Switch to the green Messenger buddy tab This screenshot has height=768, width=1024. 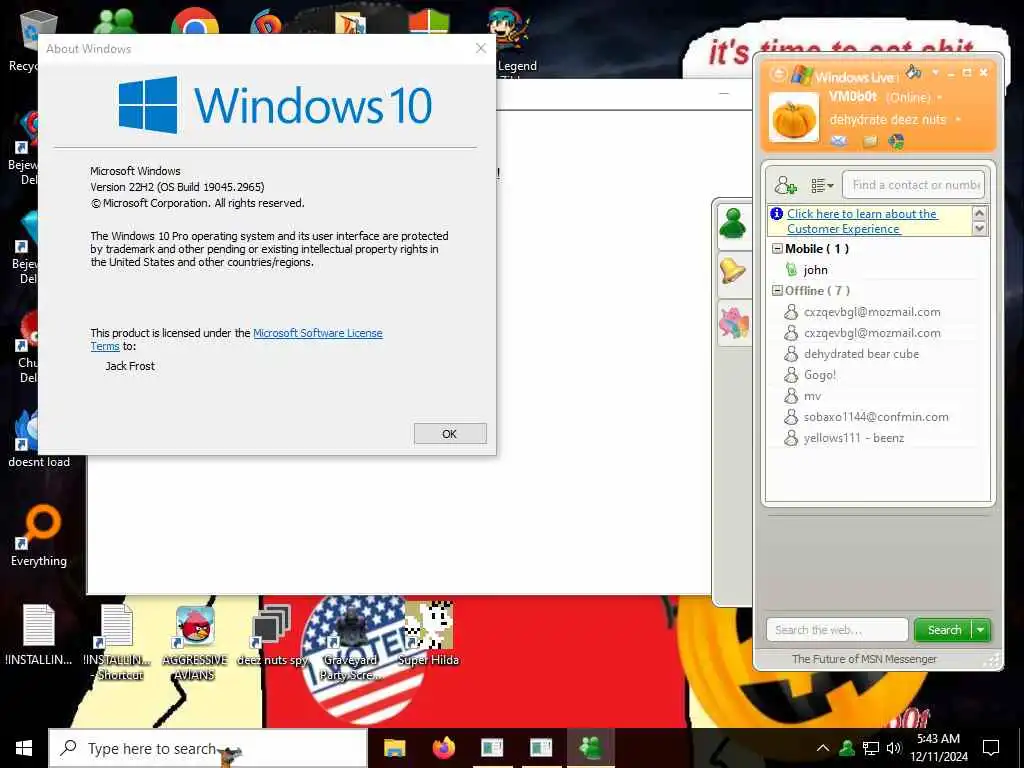click(733, 225)
